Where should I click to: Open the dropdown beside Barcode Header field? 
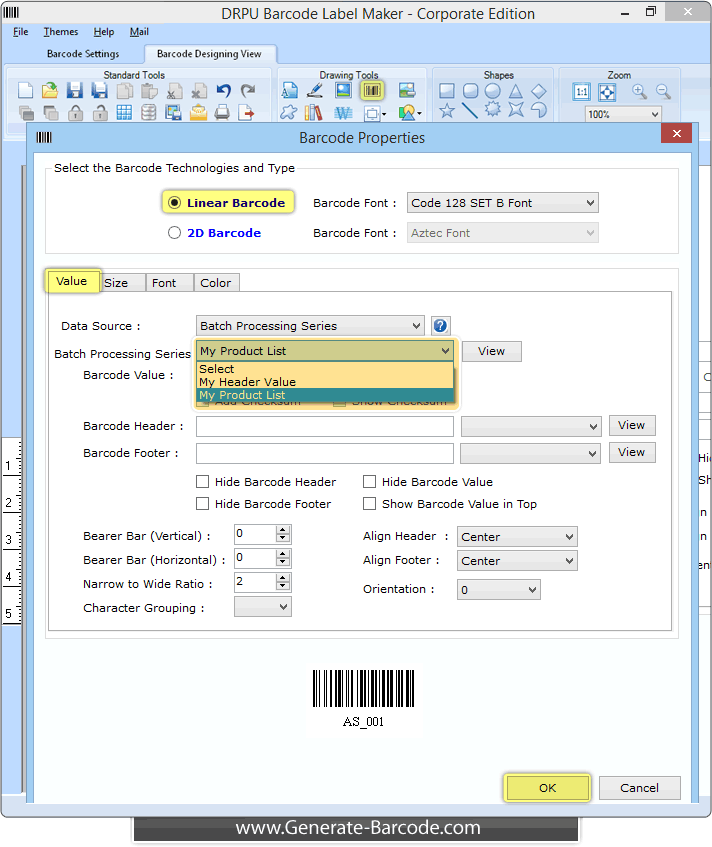point(531,427)
